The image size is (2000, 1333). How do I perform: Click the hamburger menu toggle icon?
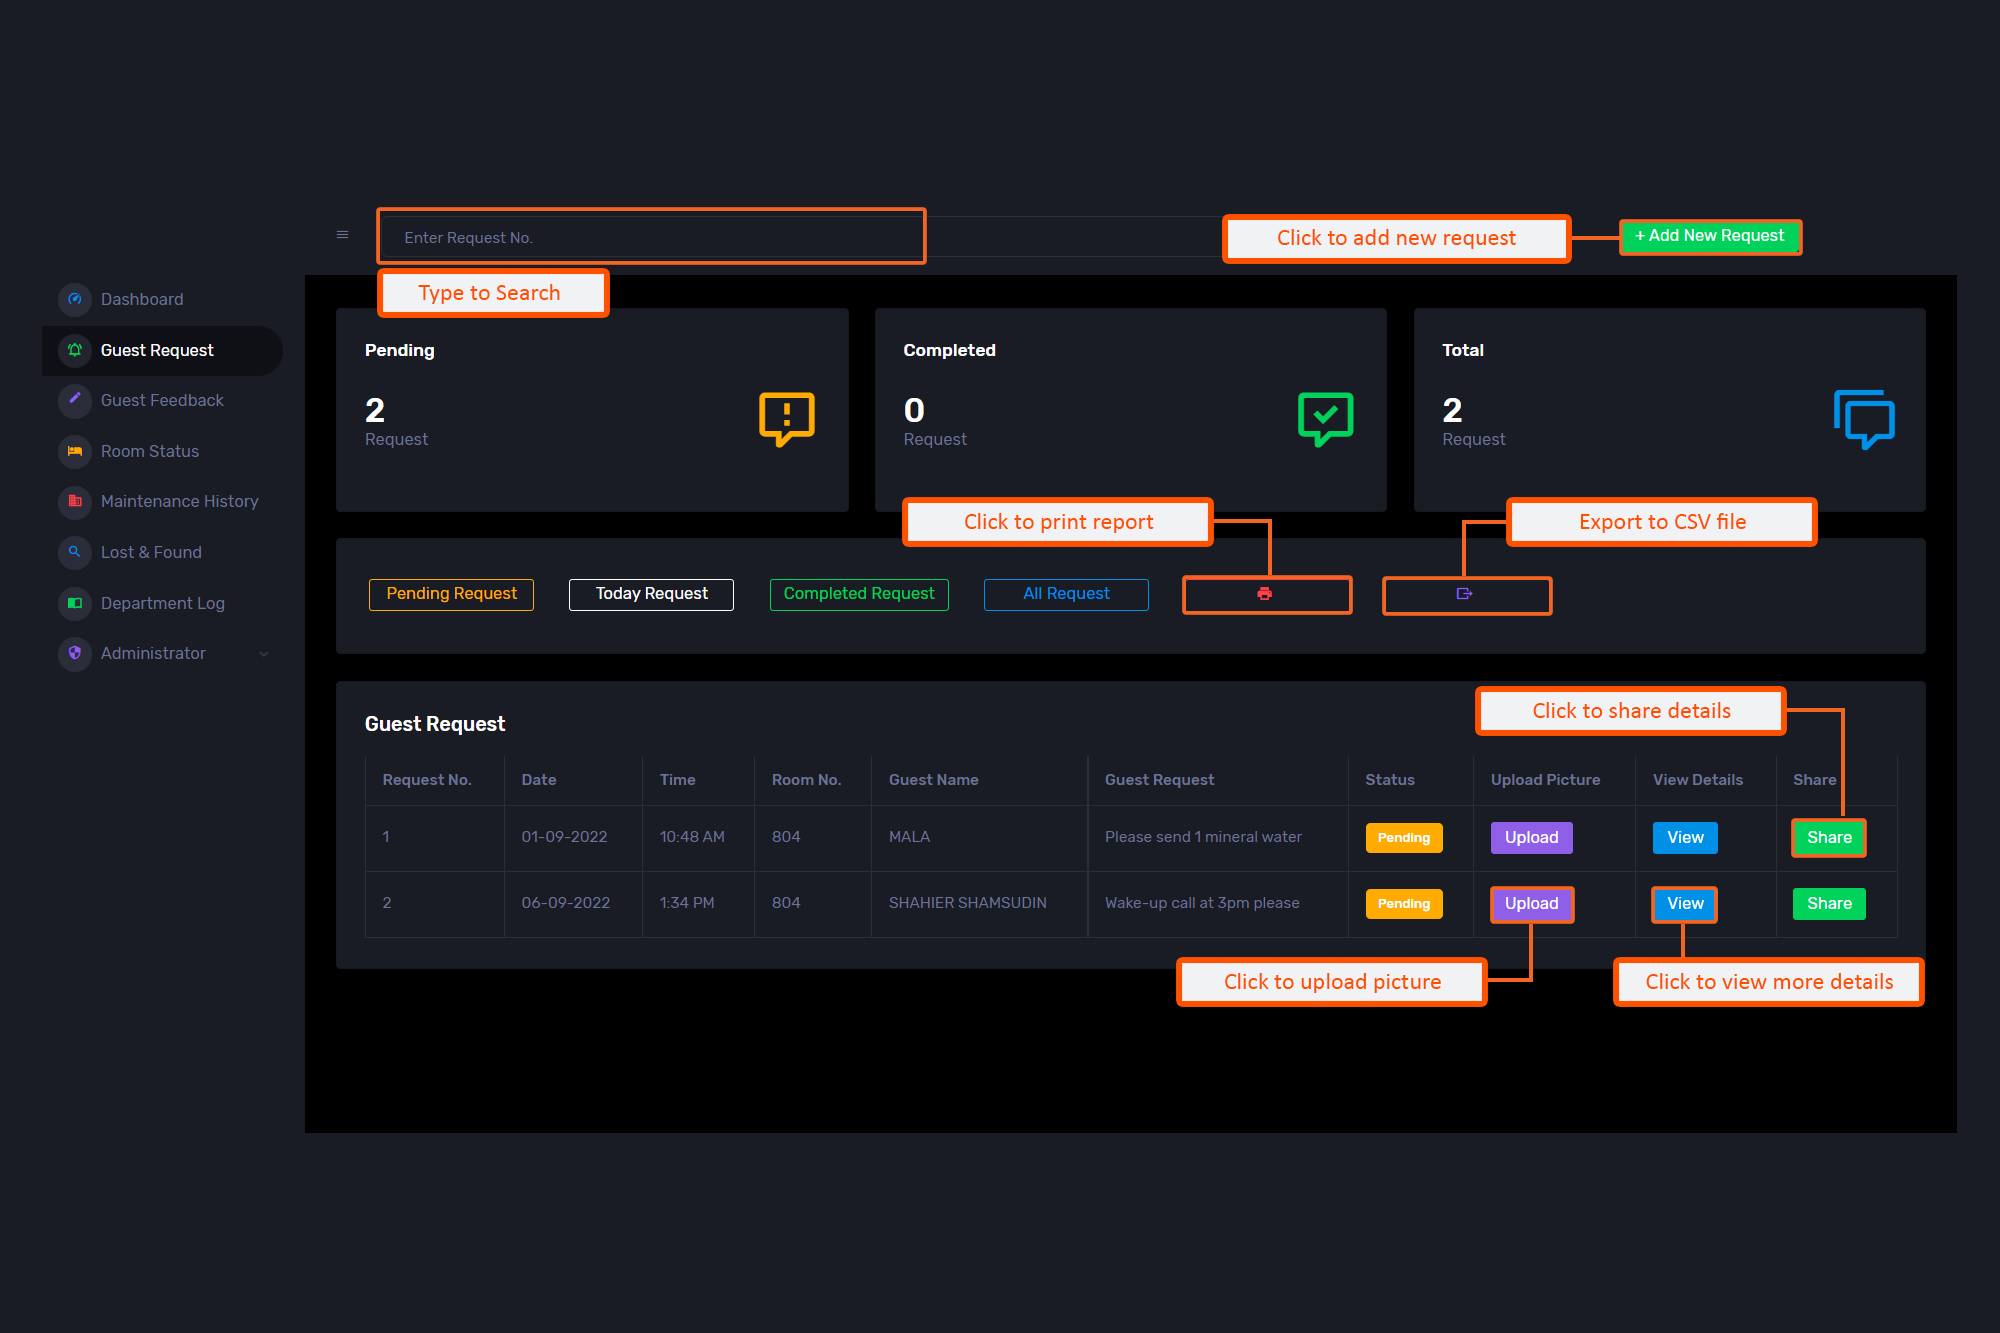[342, 235]
